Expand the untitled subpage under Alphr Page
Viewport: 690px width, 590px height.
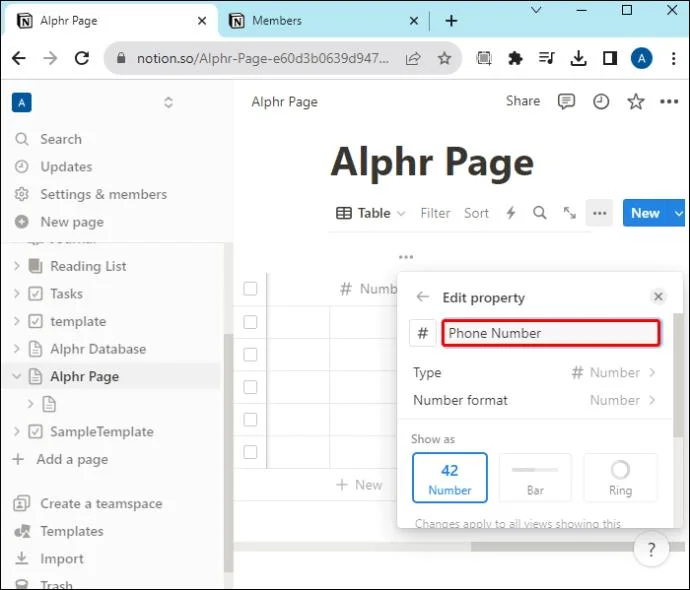click(x=30, y=404)
